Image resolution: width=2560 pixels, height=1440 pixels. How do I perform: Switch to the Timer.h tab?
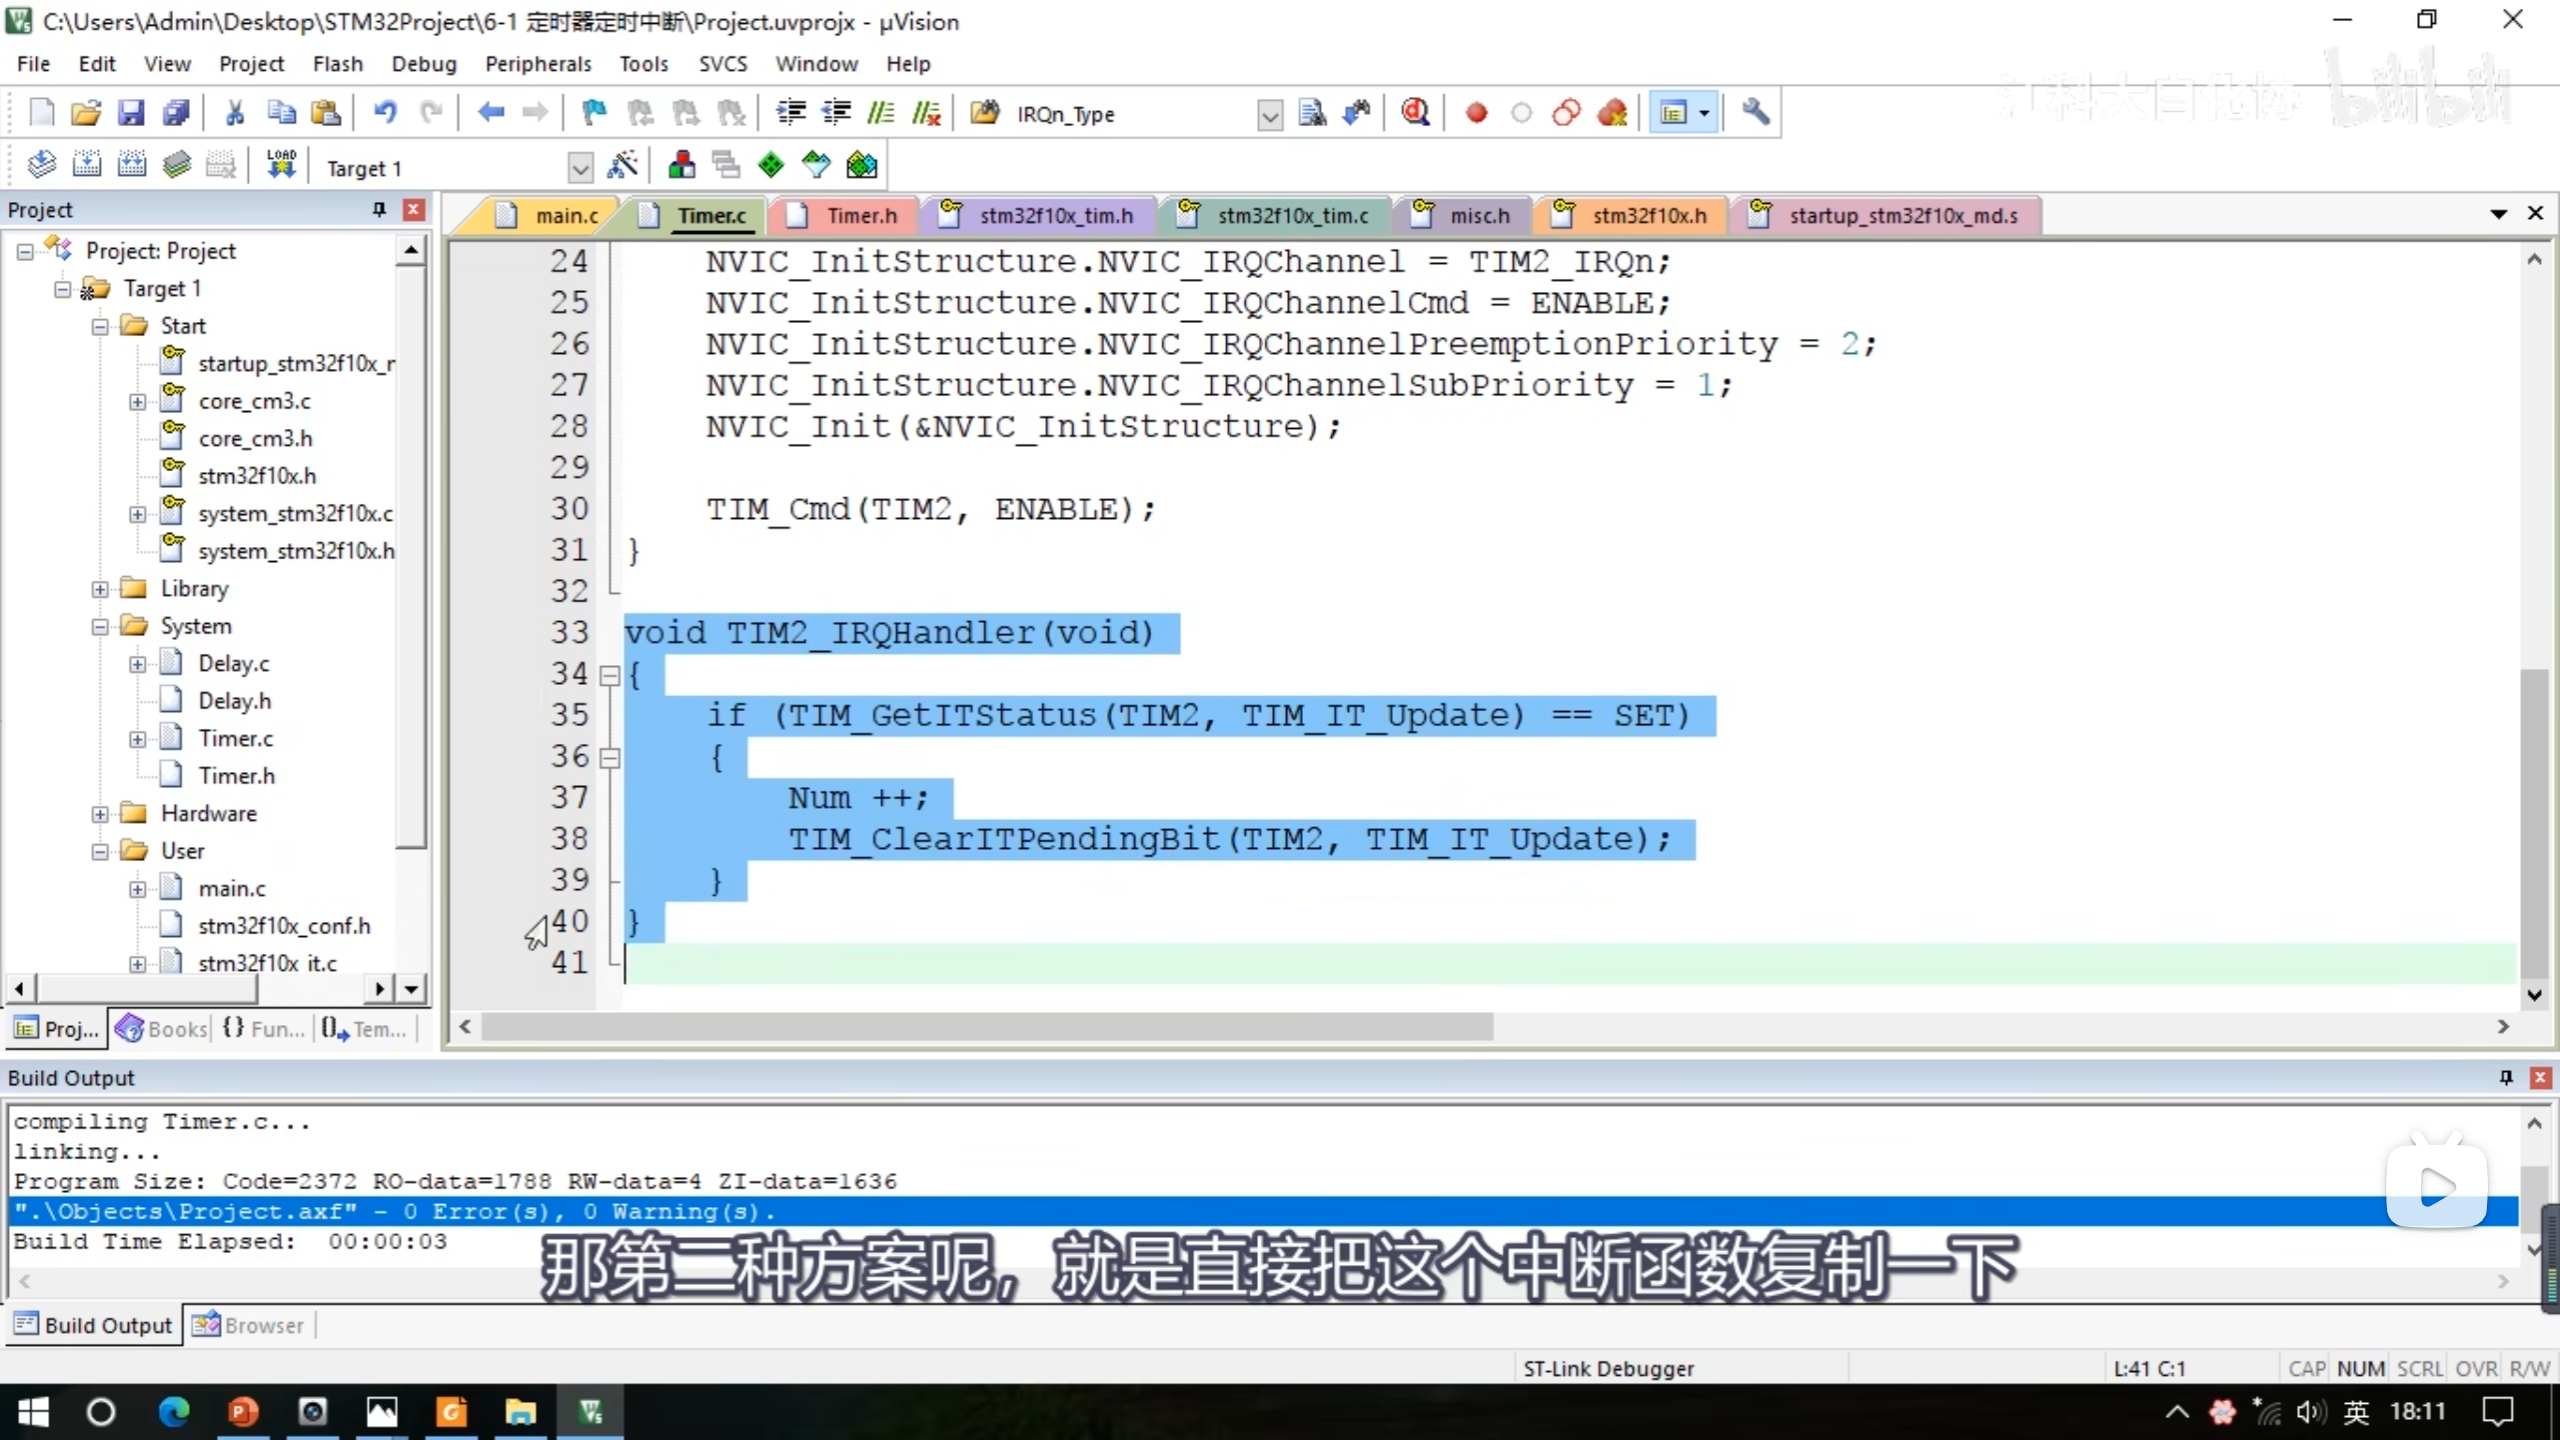coord(860,216)
